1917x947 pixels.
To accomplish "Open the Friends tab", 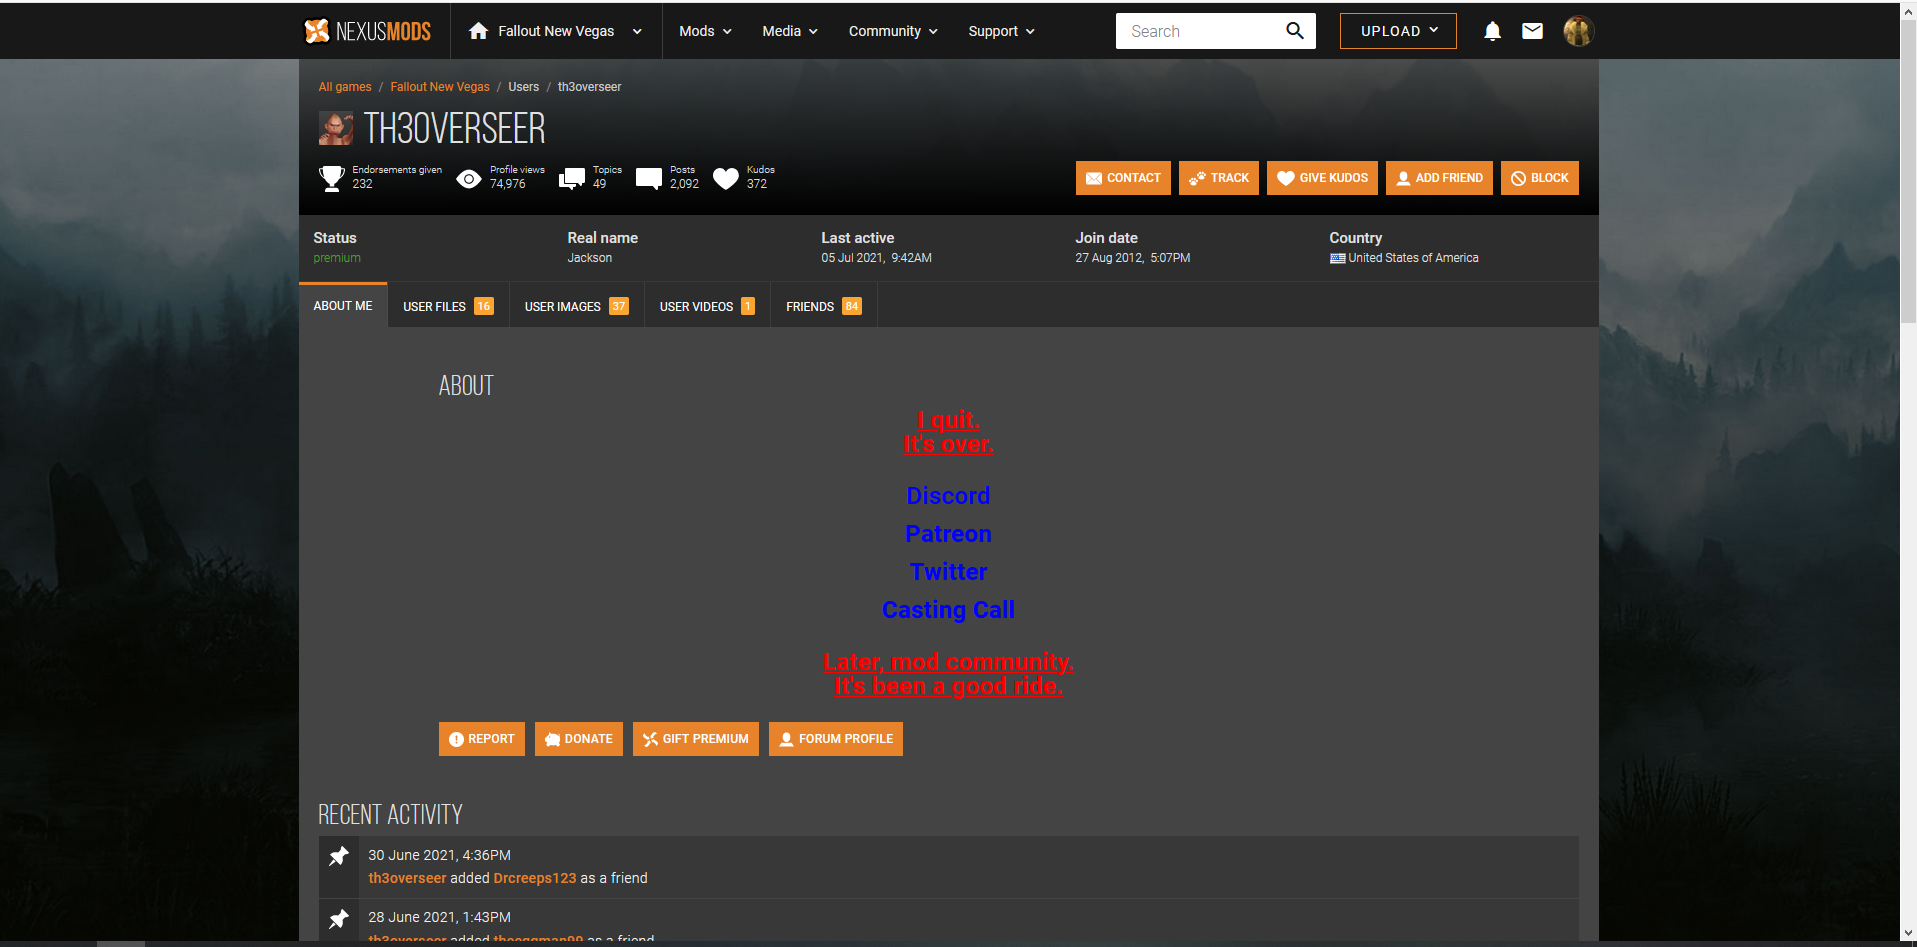I will (823, 306).
